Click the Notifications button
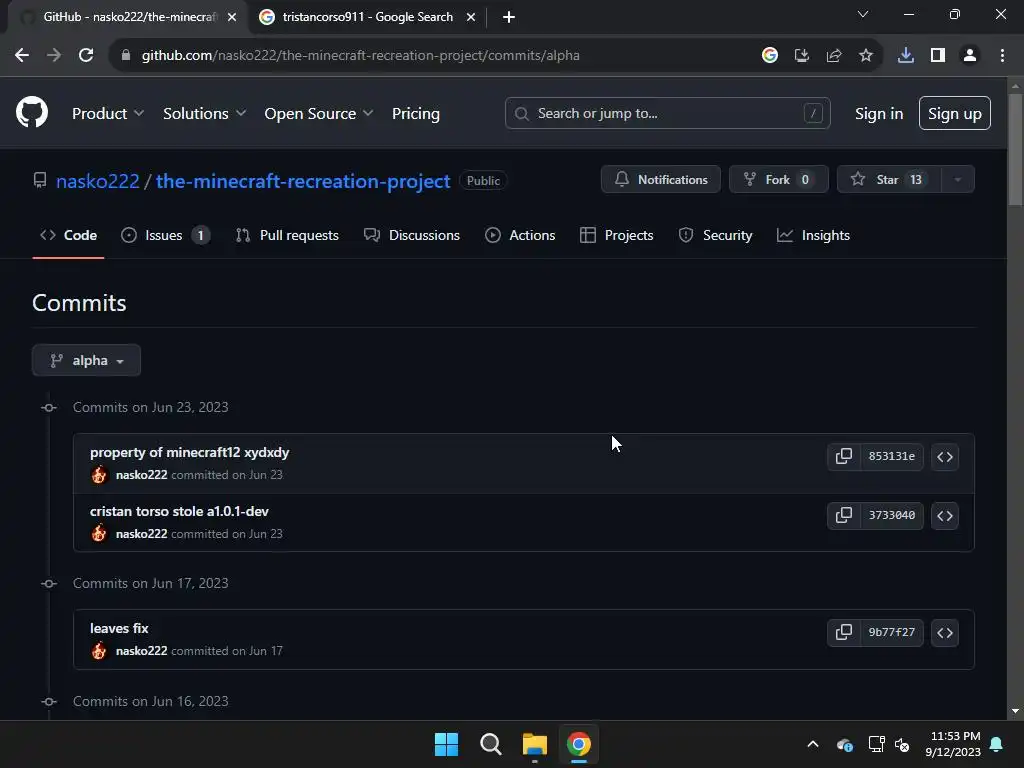 coord(661,180)
